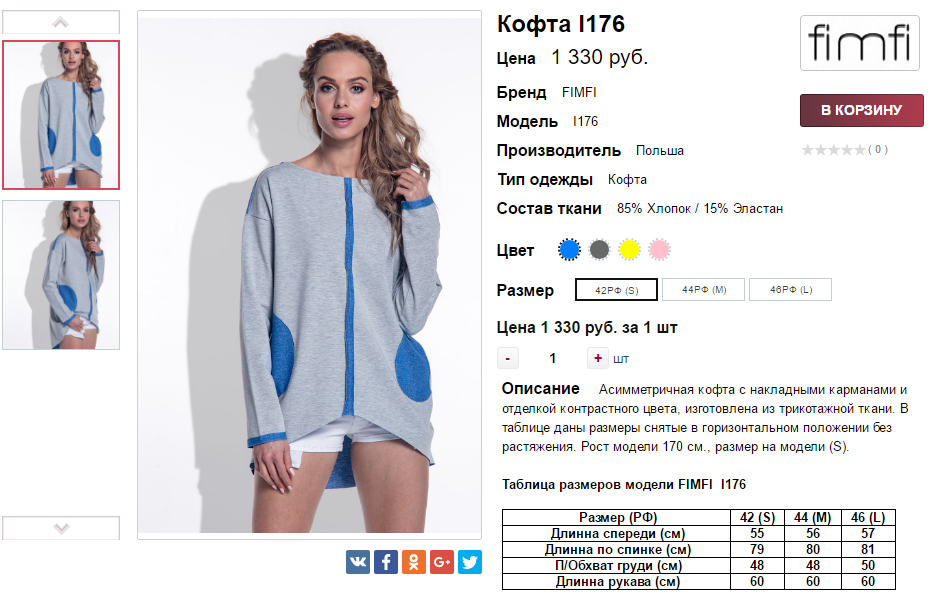Viewport: 938px width, 600px height.
Task: Show previous thumbnails with up chevron
Action: point(60,22)
